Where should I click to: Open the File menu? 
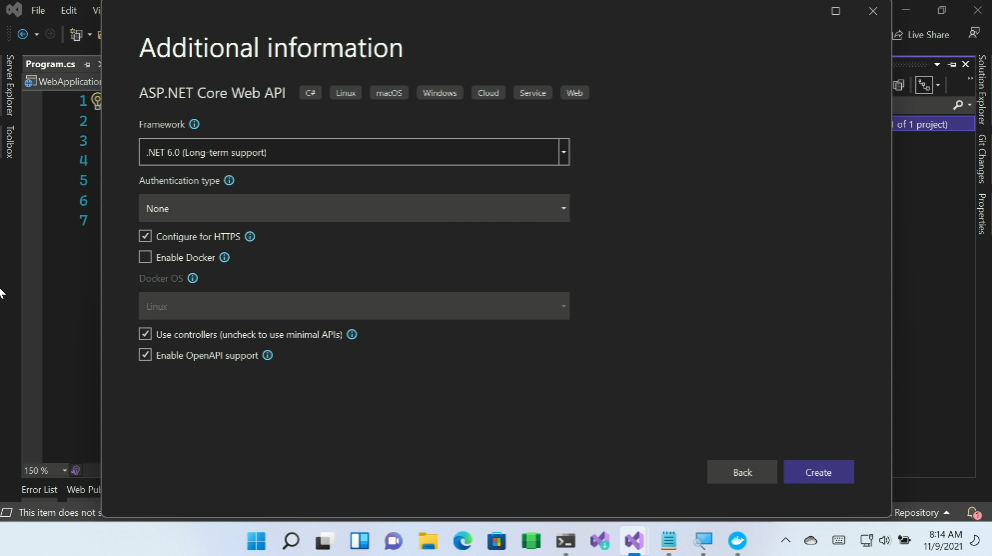[38, 10]
